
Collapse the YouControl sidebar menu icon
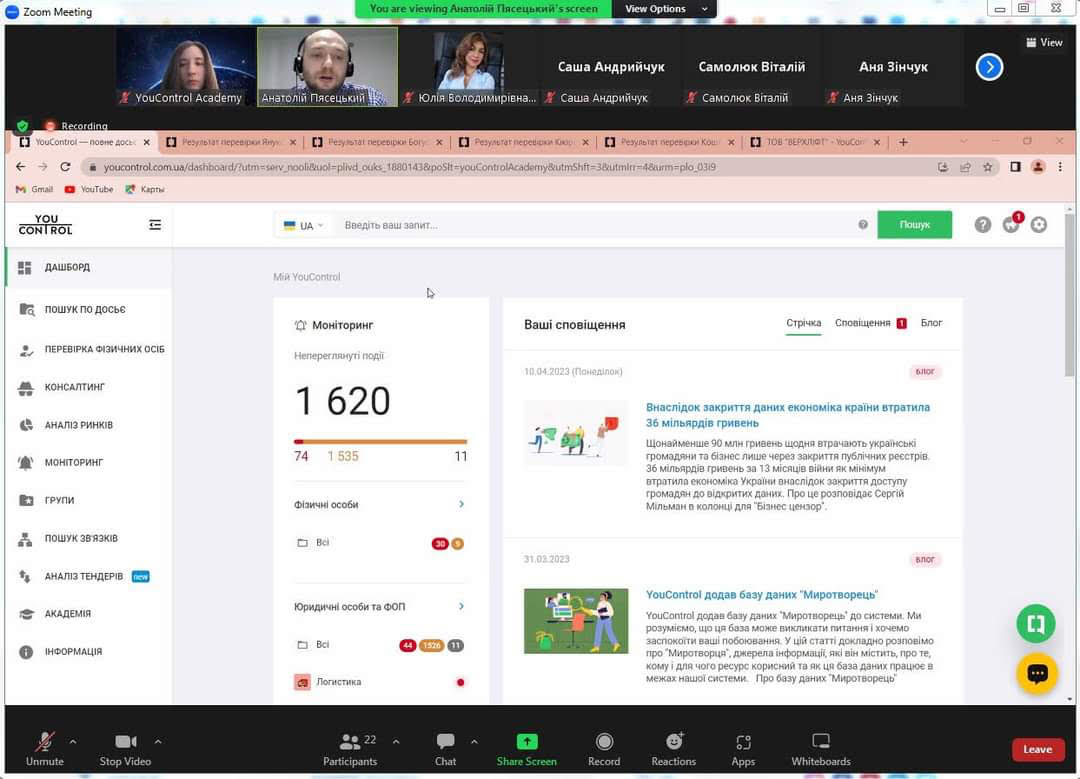[x=155, y=225]
